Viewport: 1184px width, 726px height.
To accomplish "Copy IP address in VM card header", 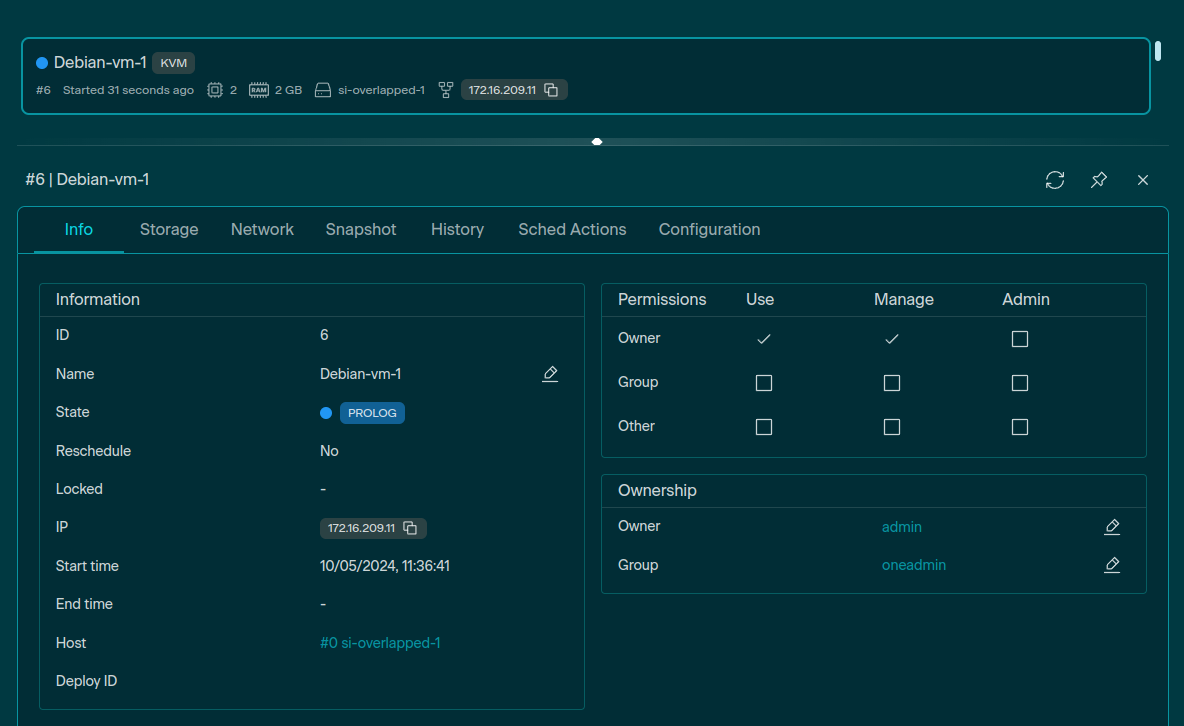I will click(551, 90).
